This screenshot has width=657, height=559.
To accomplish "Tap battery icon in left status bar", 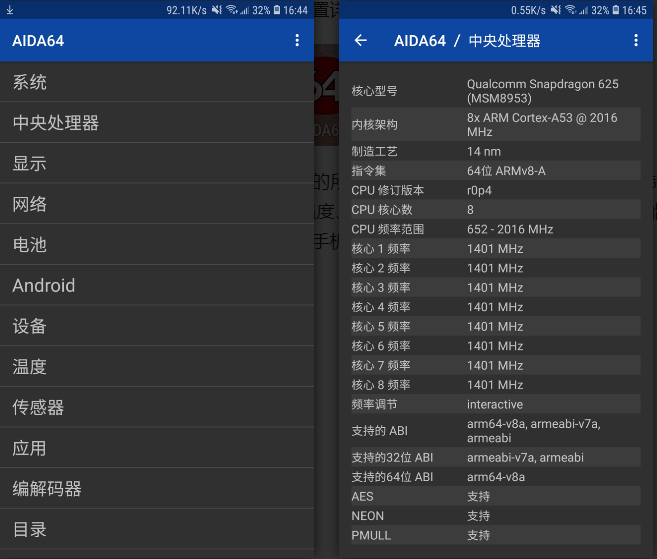I will point(277,10).
